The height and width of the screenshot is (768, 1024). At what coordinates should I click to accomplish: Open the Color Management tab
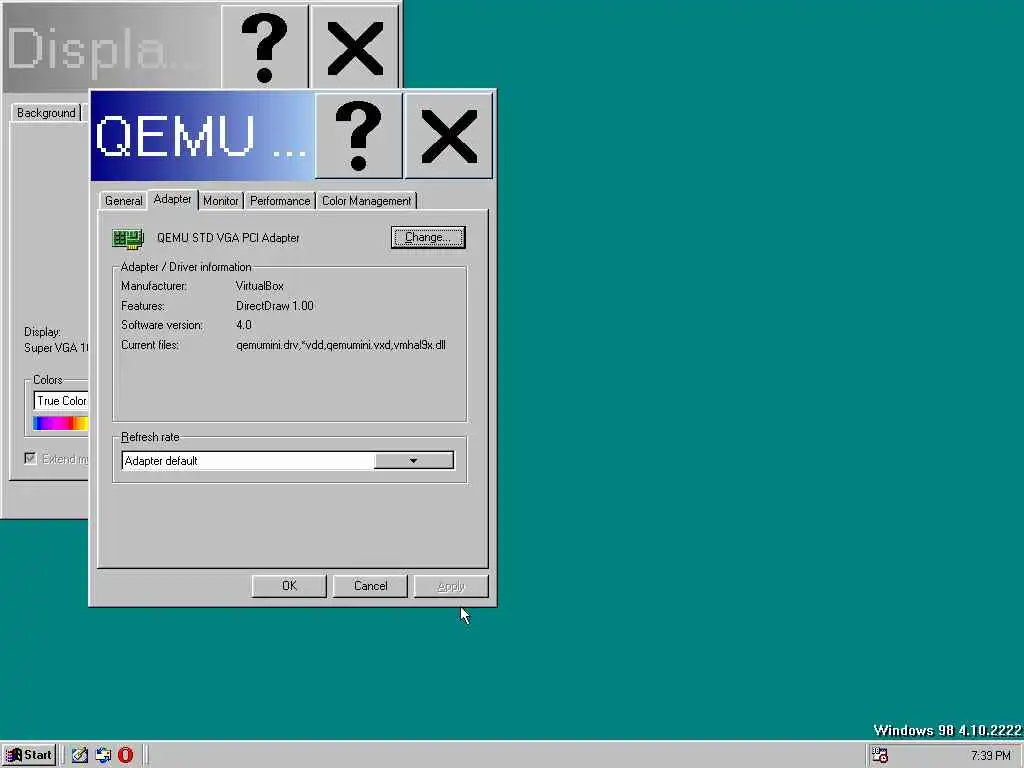point(366,200)
